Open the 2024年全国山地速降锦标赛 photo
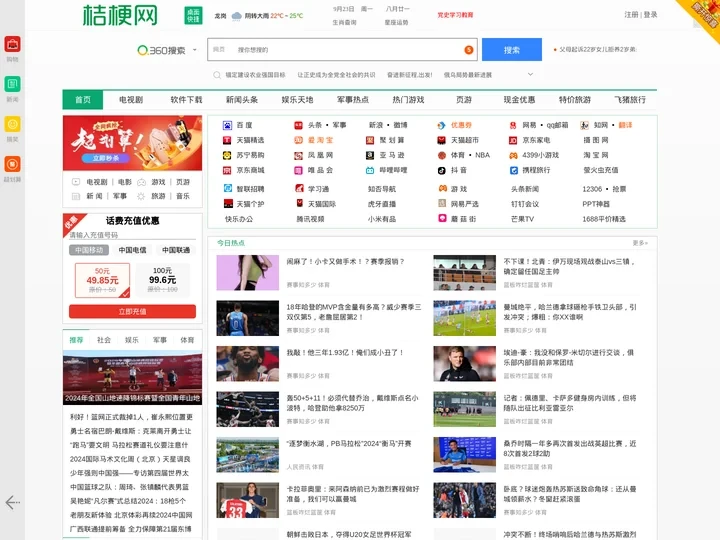The height and width of the screenshot is (540, 720). [132, 378]
